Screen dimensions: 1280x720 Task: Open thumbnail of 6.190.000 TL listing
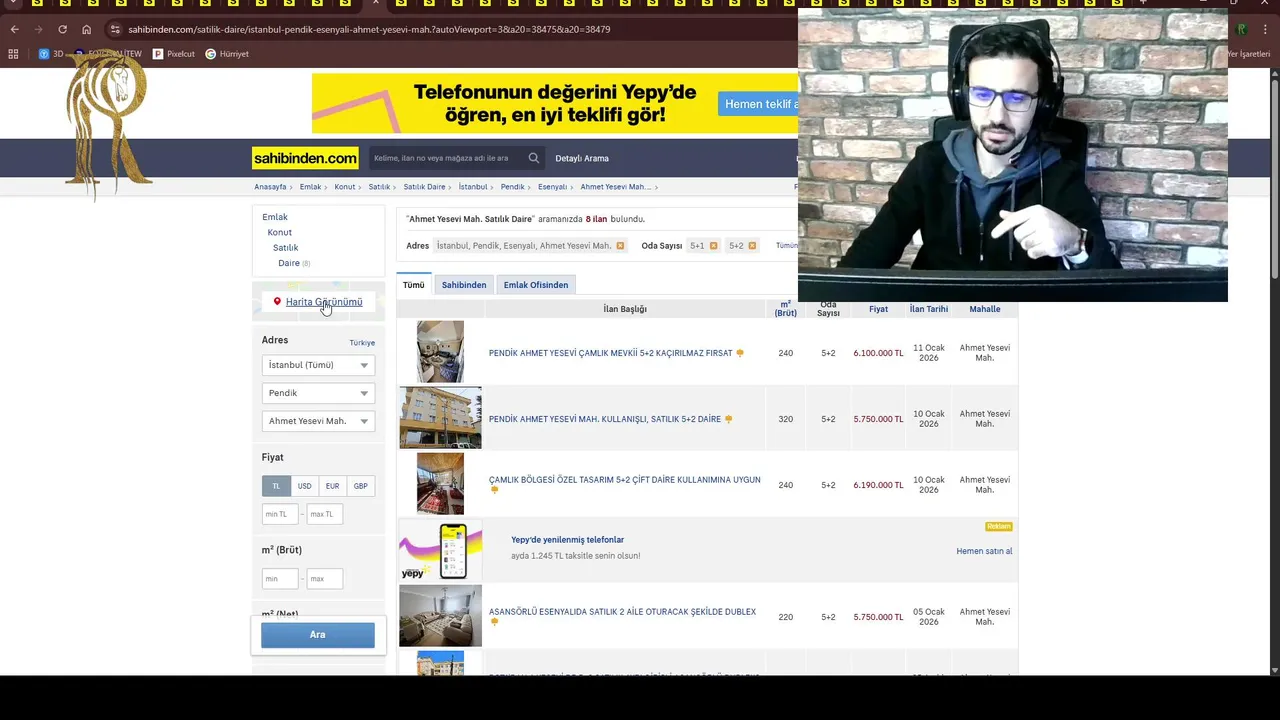440,484
